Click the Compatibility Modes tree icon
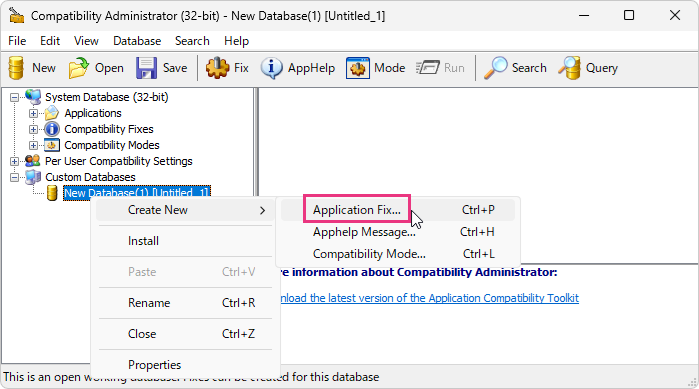This screenshot has height=389, width=699. 52,145
